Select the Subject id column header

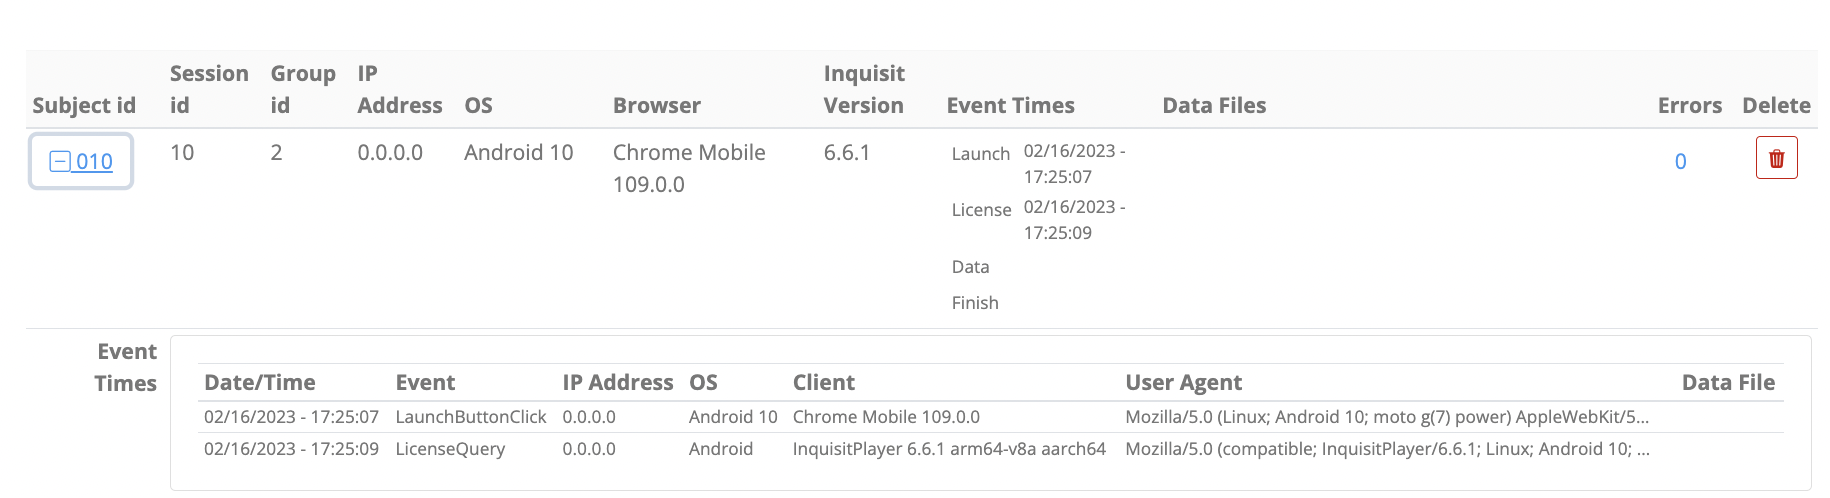pyautogui.click(x=84, y=105)
